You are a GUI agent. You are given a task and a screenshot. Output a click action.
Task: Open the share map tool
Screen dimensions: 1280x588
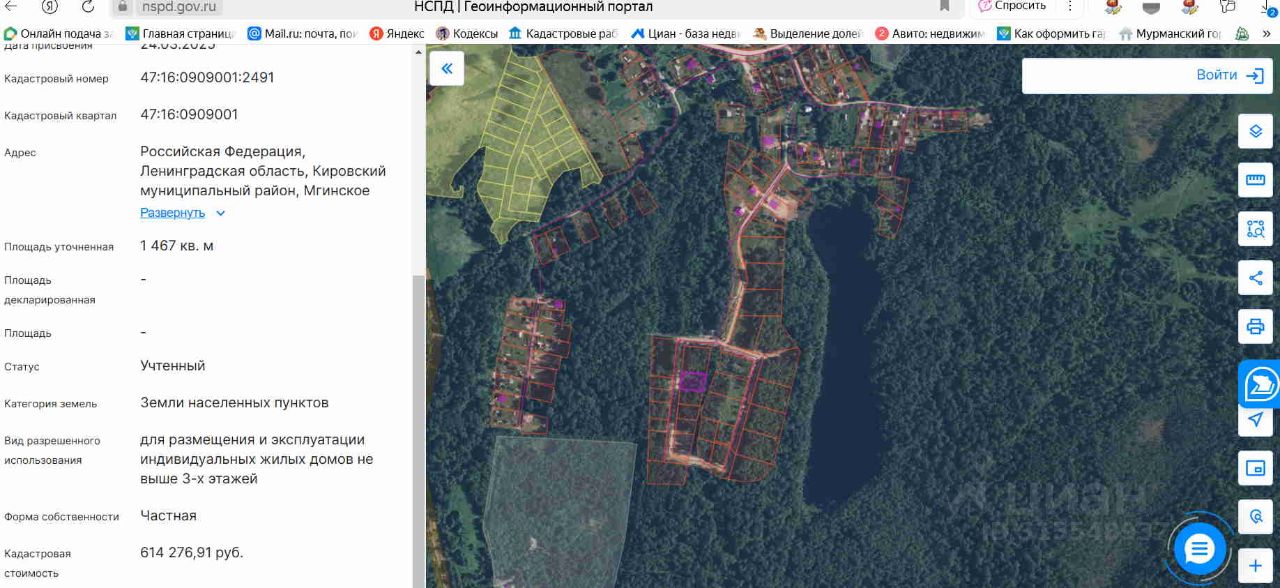click(x=1255, y=278)
